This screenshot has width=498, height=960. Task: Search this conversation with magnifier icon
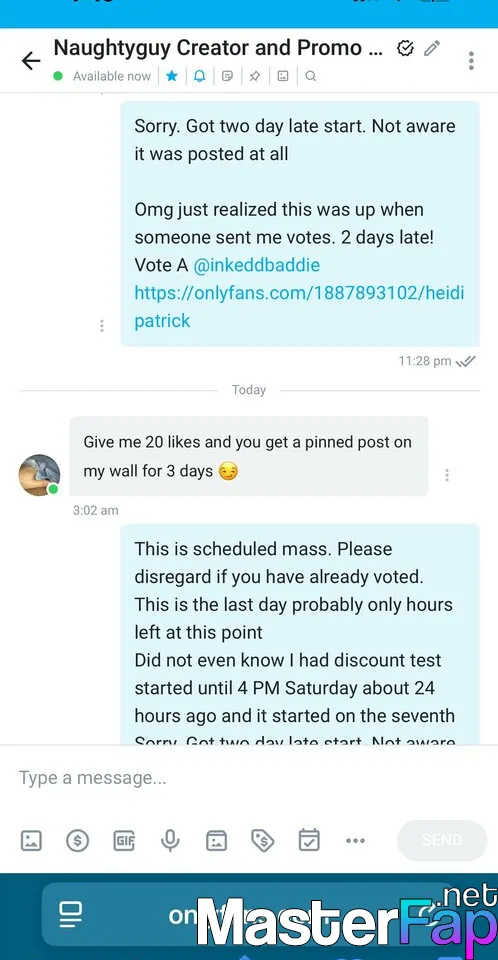click(x=311, y=76)
